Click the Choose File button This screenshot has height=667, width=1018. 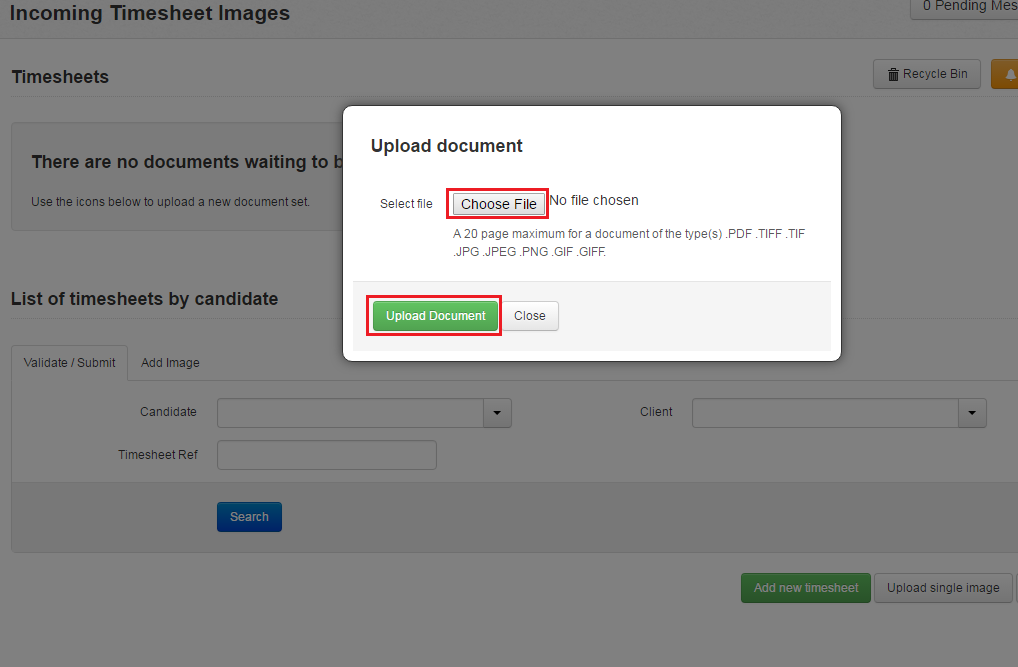pyautogui.click(x=499, y=204)
